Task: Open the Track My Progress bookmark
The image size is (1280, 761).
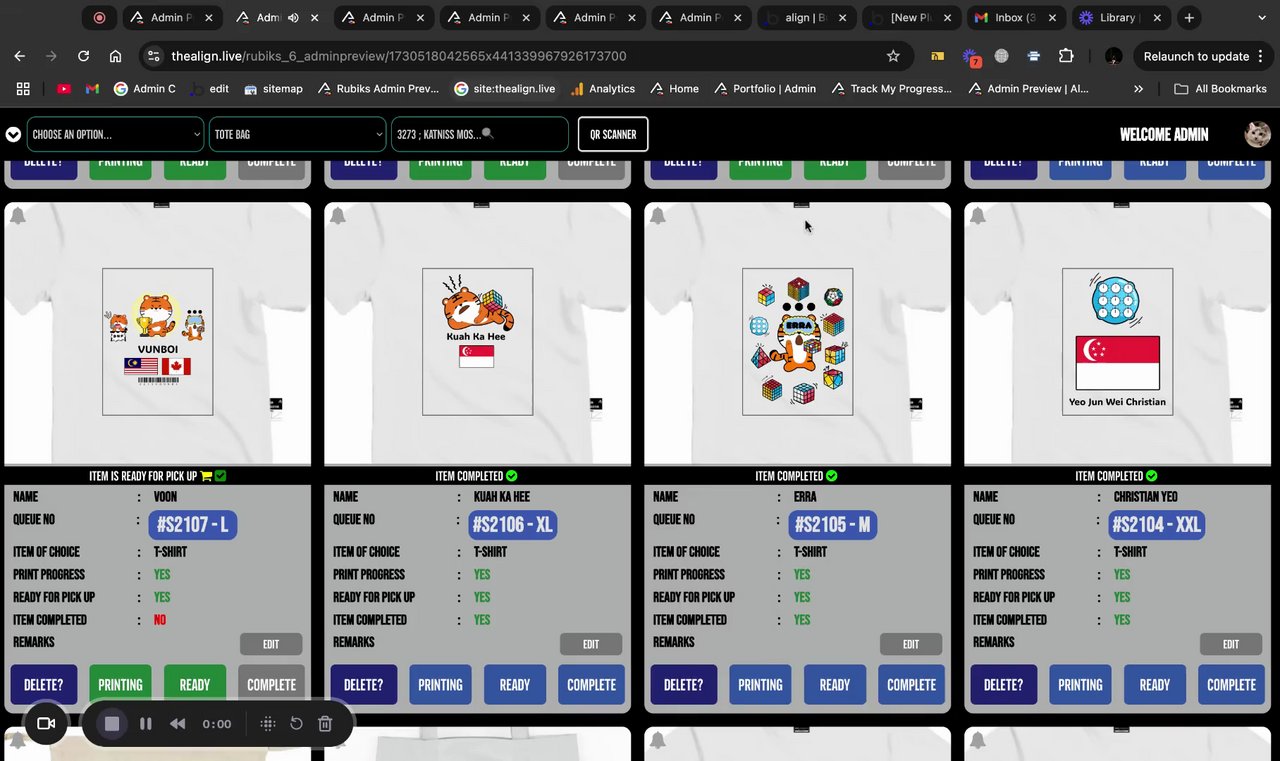Action: [891, 88]
